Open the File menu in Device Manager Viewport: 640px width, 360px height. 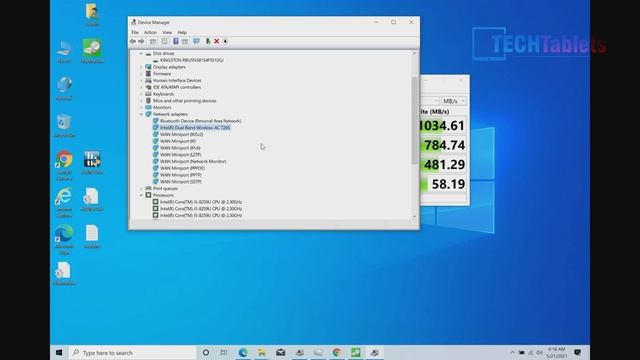coord(135,32)
